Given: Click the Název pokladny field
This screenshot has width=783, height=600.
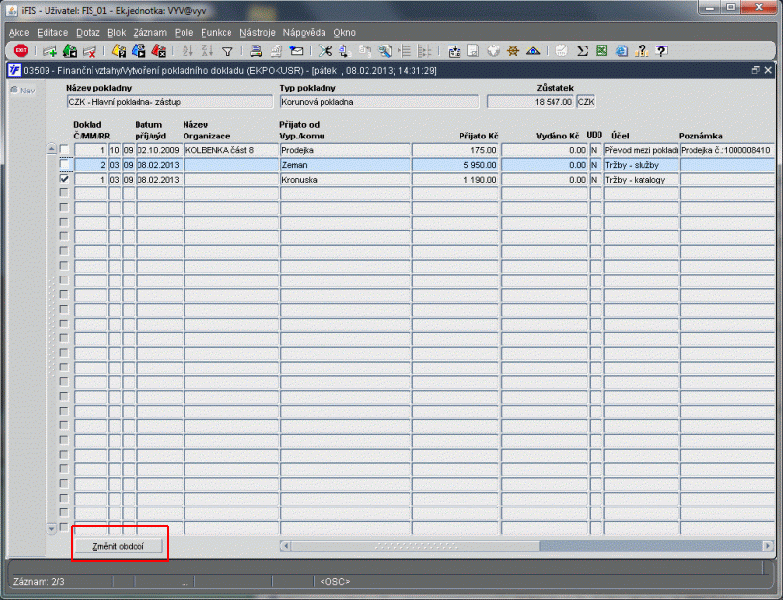Looking at the screenshot, I should tap(170, 102).
